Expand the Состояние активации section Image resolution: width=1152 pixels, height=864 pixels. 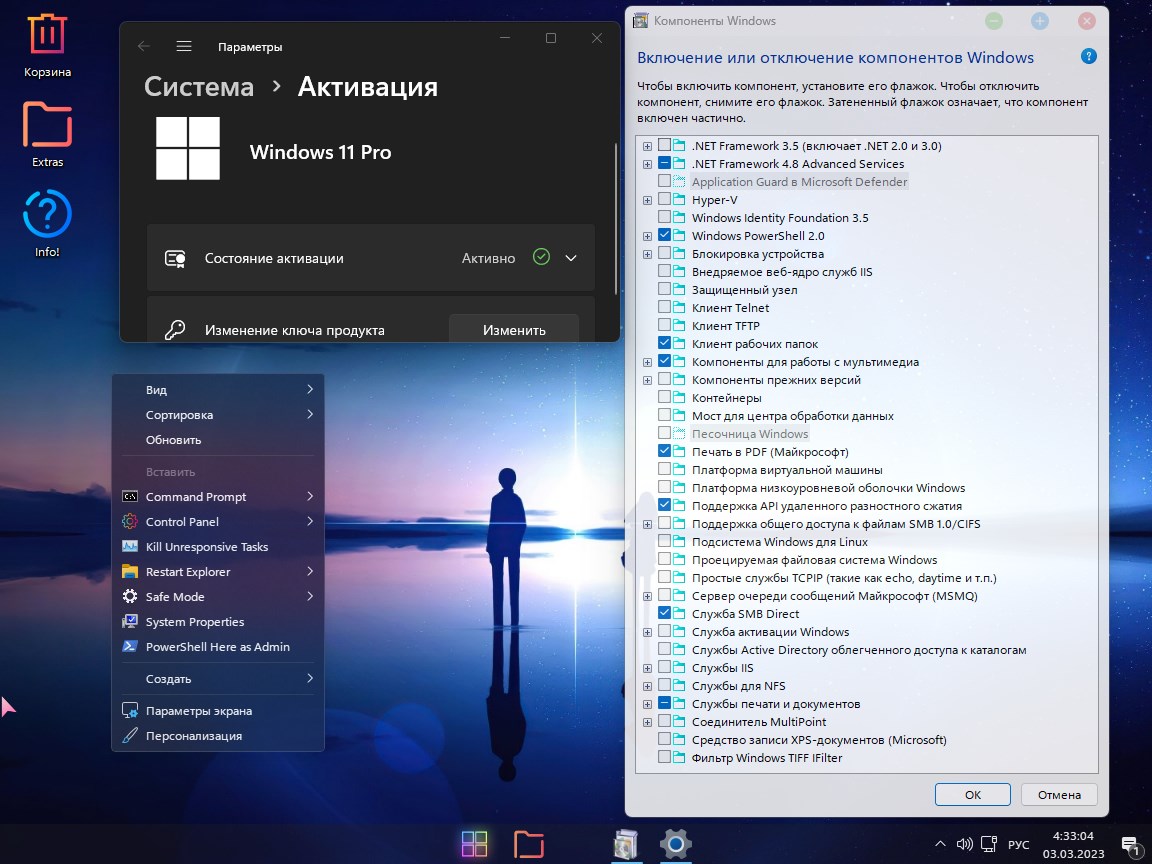coord(570,257)
